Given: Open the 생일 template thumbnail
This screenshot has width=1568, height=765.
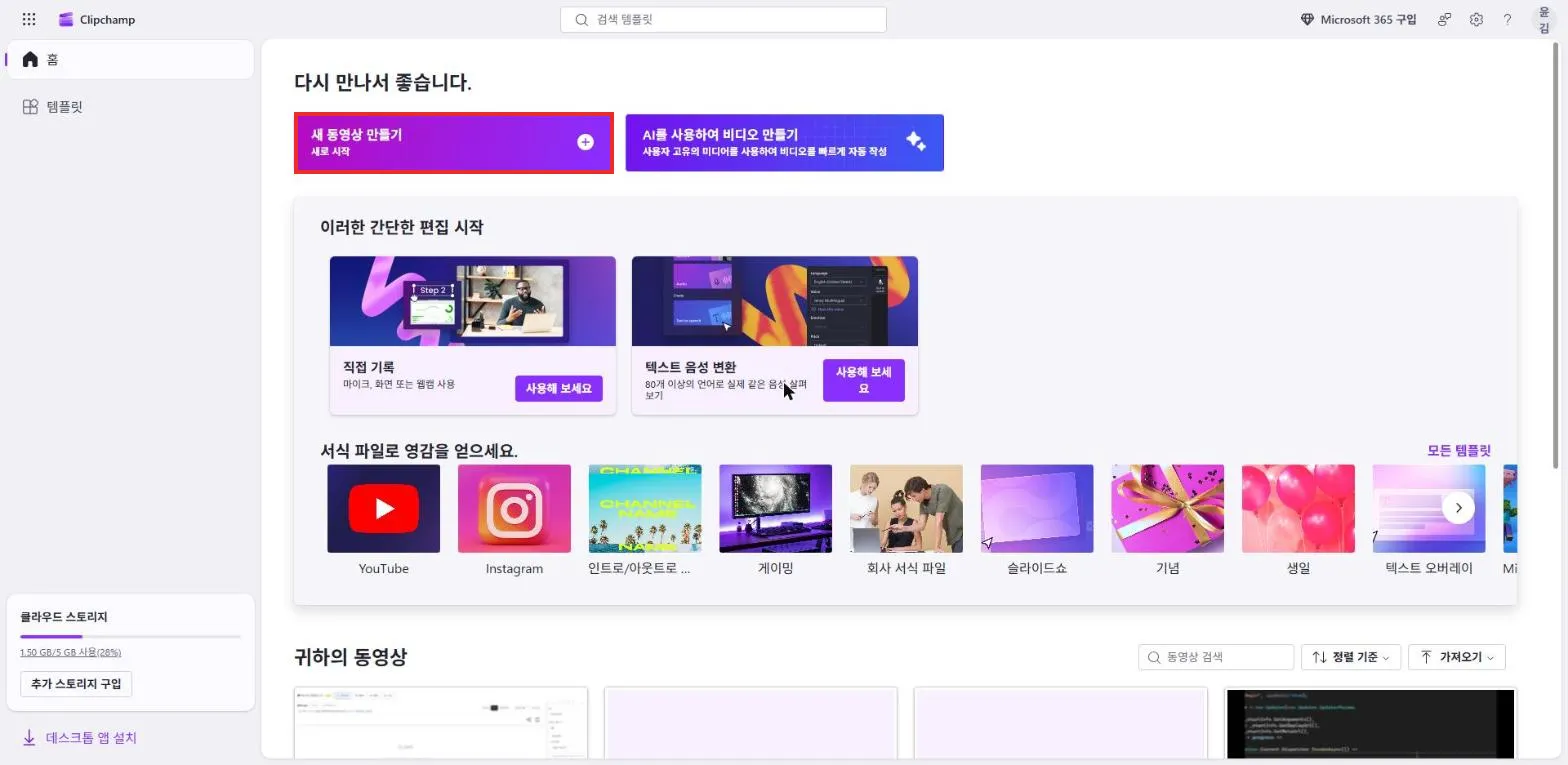Looking at the screenshot, I should [1298, 508].
